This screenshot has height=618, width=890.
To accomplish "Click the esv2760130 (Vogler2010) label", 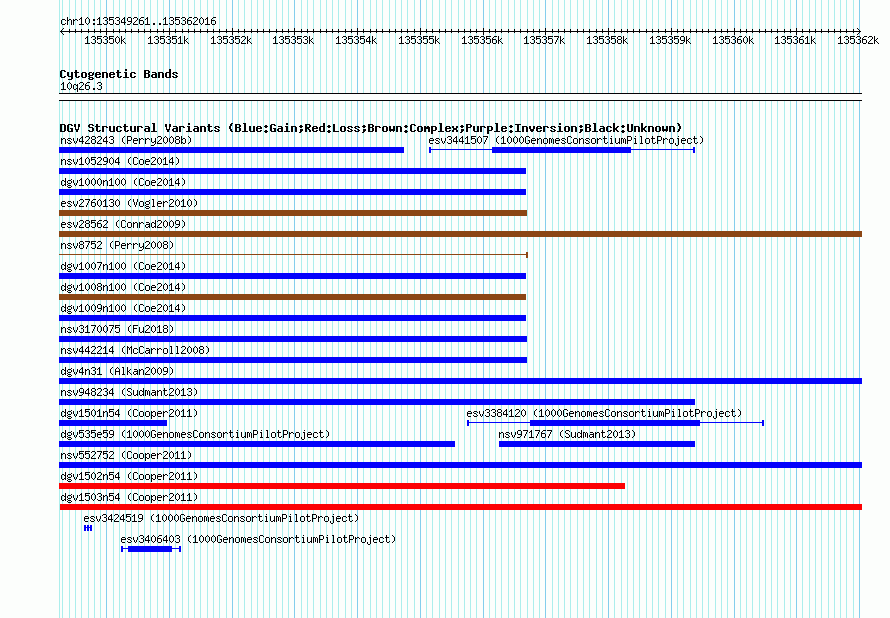I will [x=129, y=203].
